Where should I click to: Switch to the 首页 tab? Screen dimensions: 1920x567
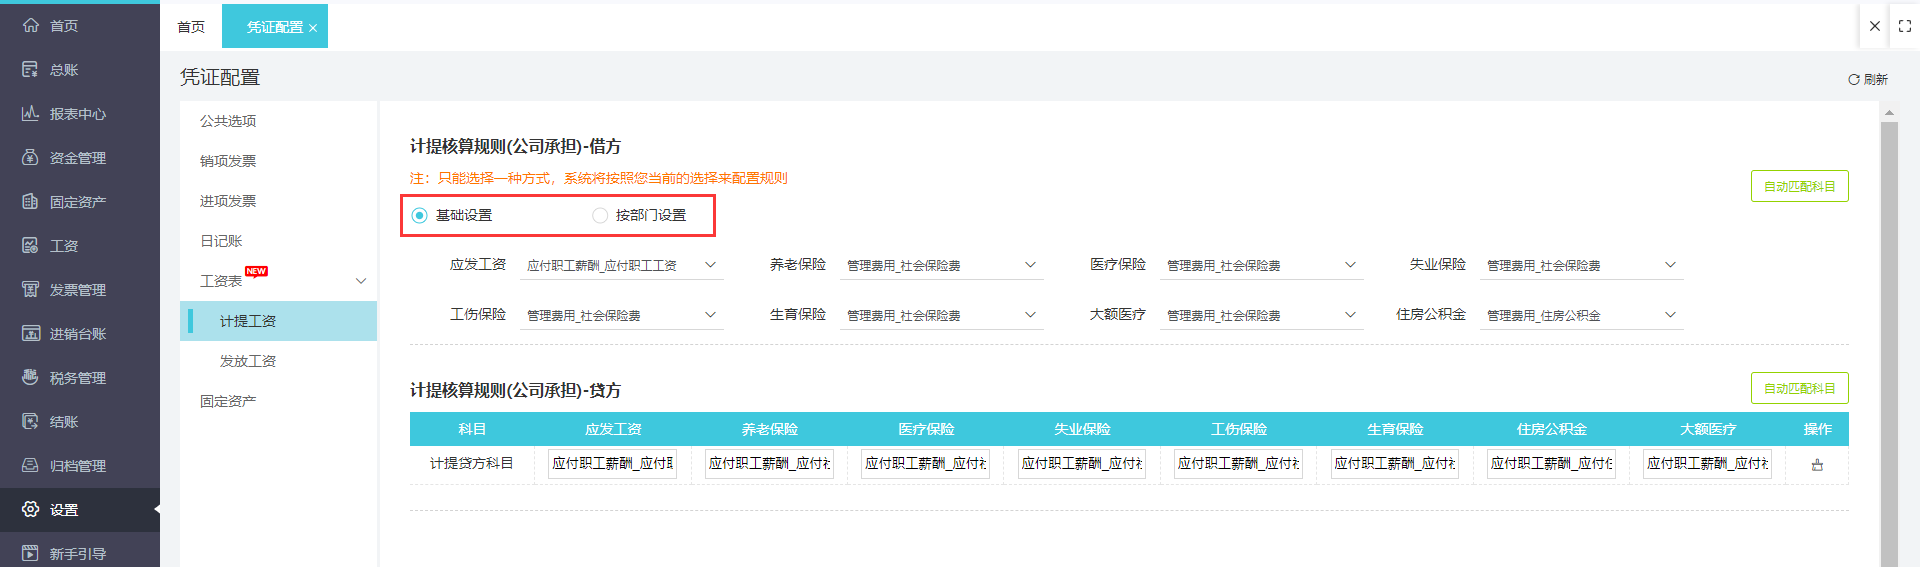tap(191, 27)
